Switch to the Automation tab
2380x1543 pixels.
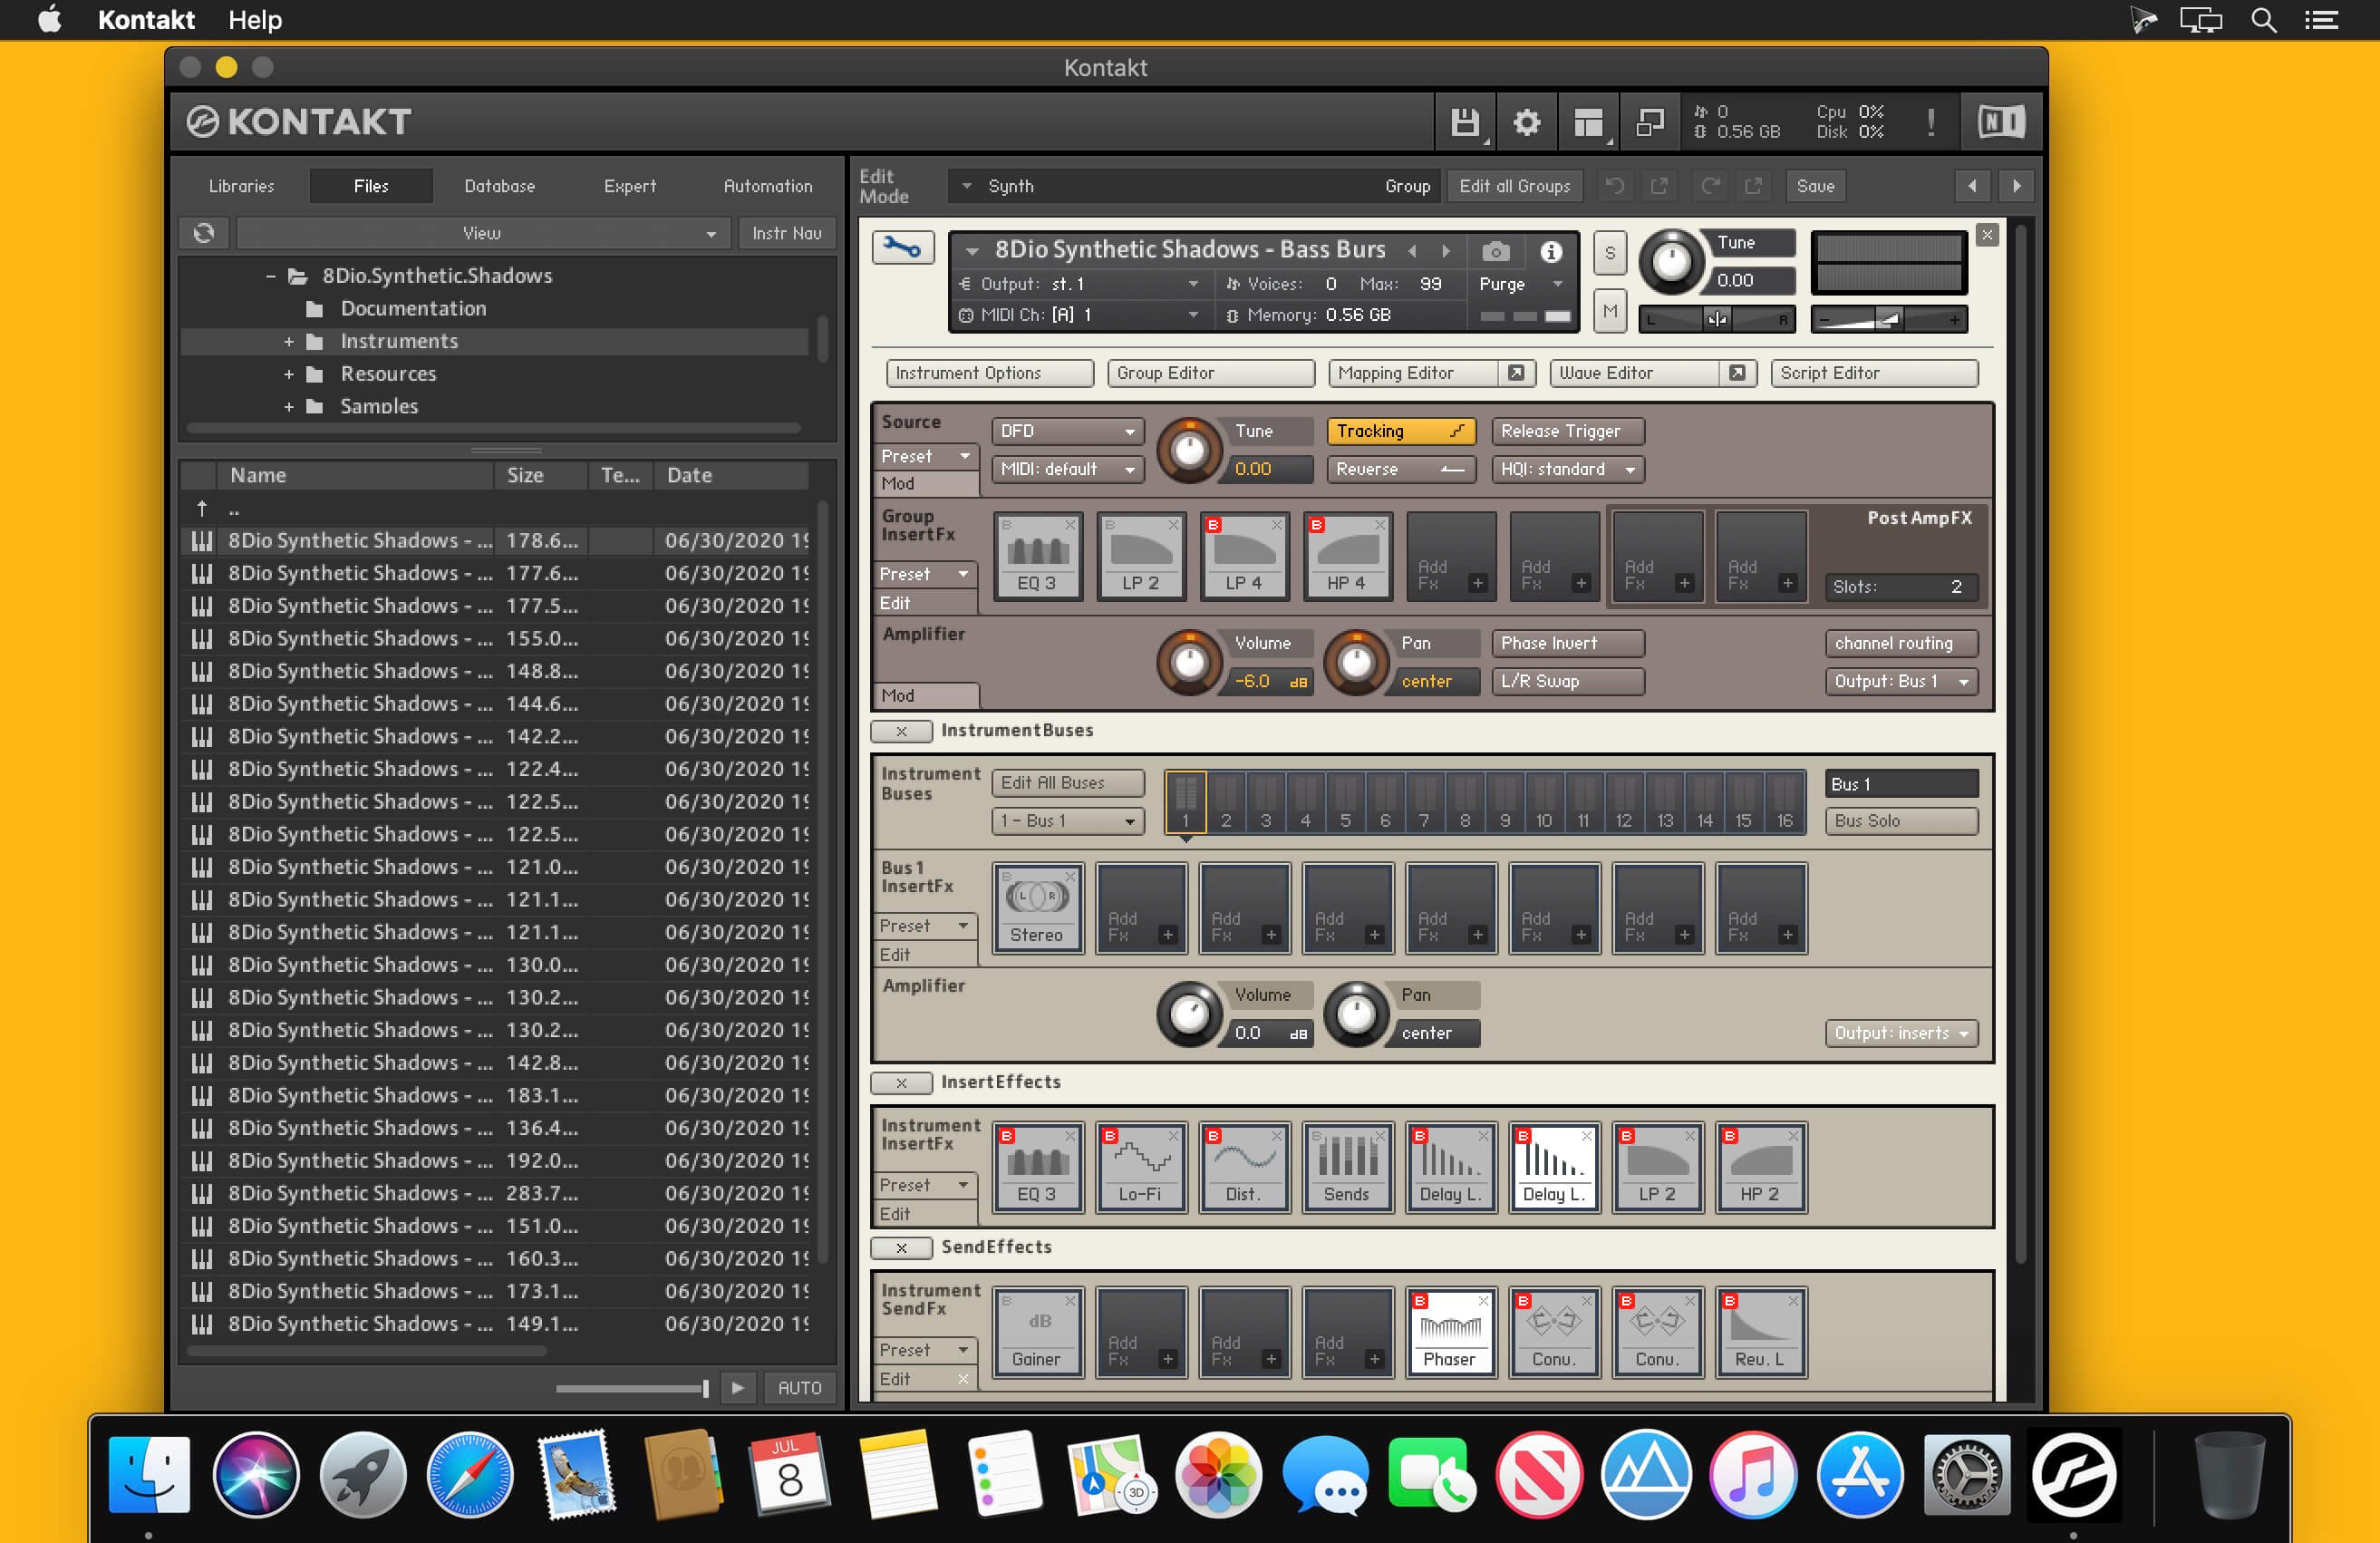pos(767,186)
